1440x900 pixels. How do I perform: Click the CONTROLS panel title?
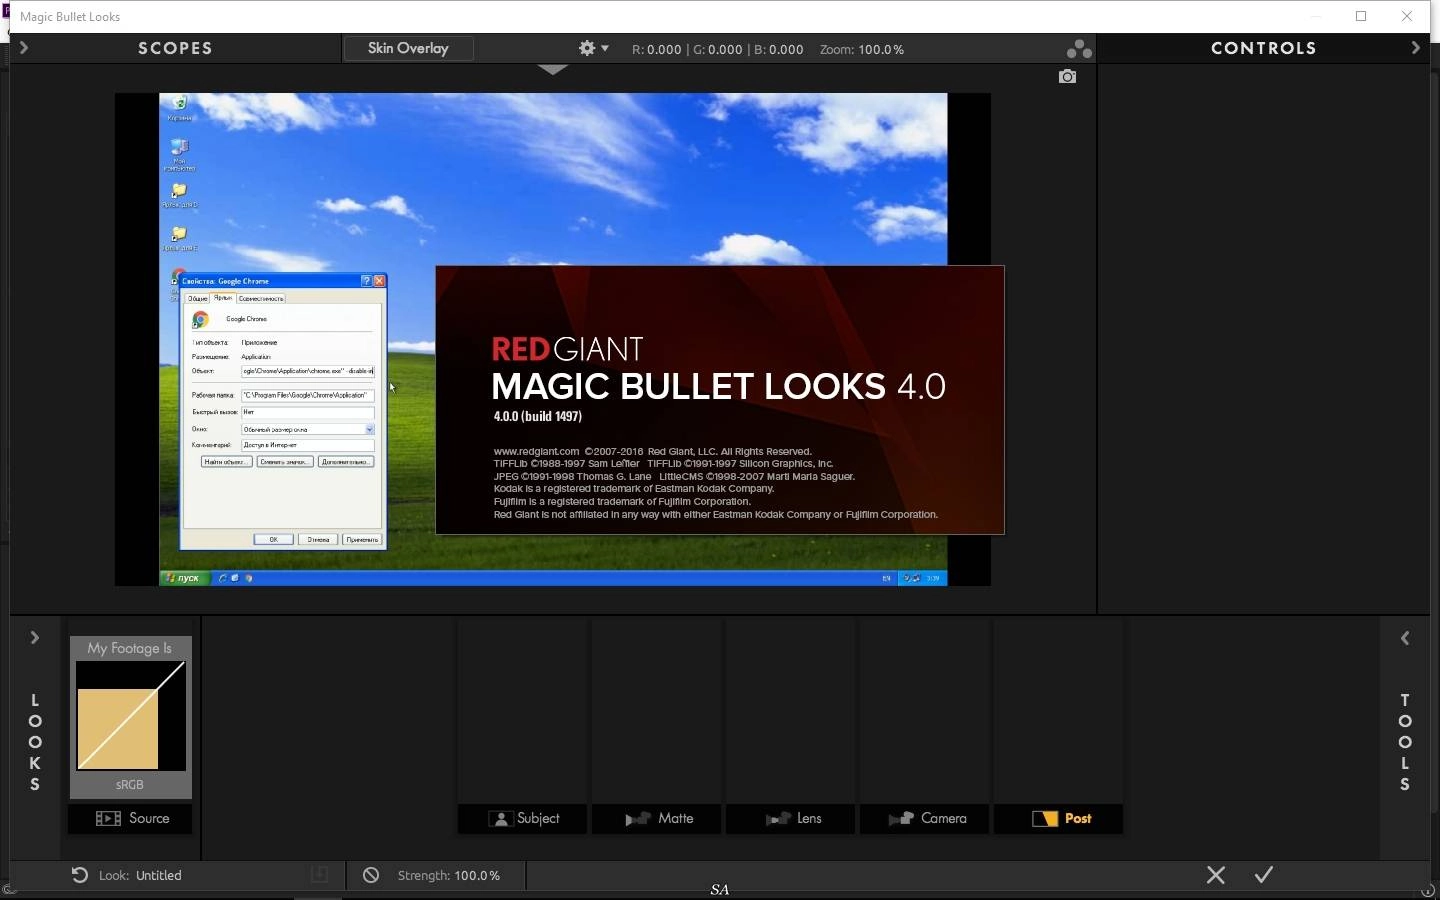pos(1264,48)
